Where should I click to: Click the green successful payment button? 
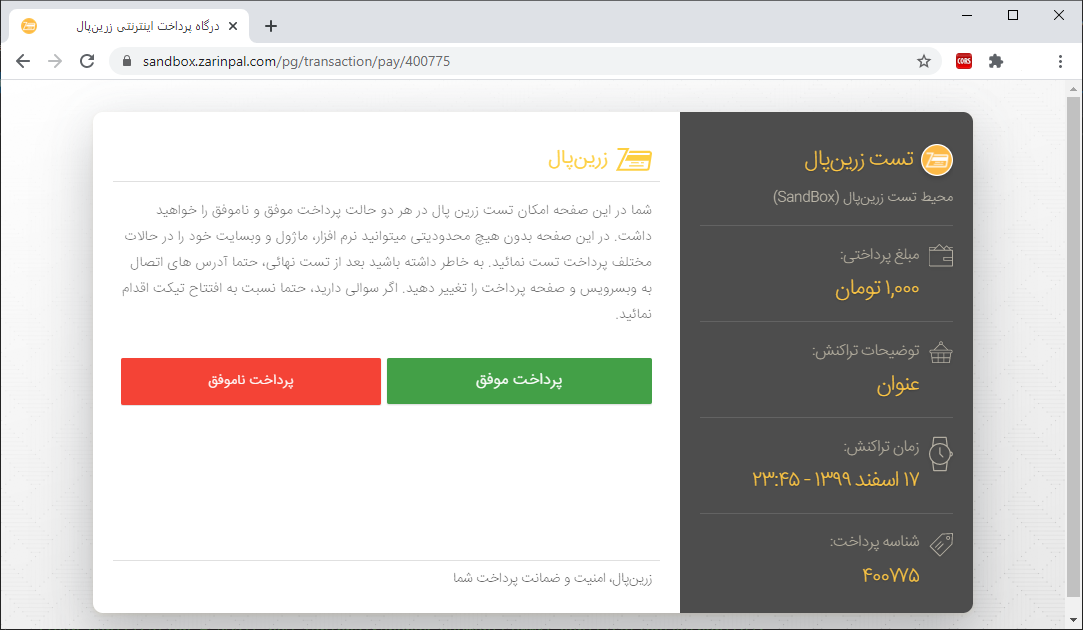click(x=519, y=381)
